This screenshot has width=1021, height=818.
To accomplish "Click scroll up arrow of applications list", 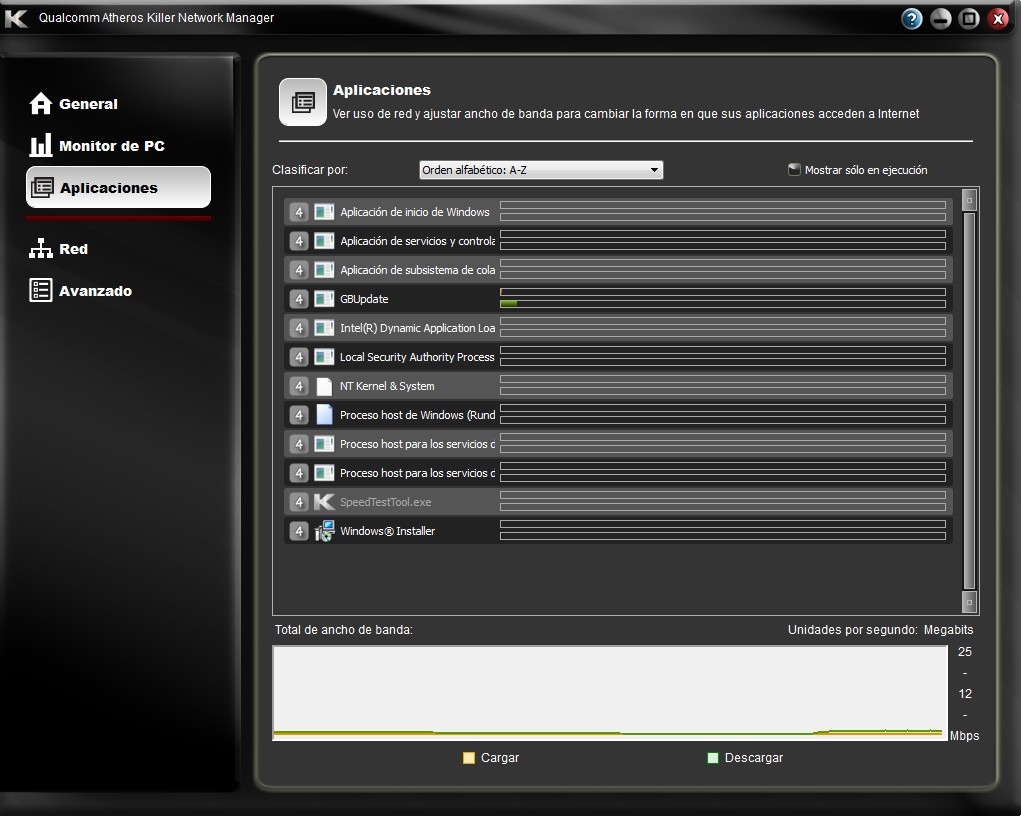I will [969, 200].
